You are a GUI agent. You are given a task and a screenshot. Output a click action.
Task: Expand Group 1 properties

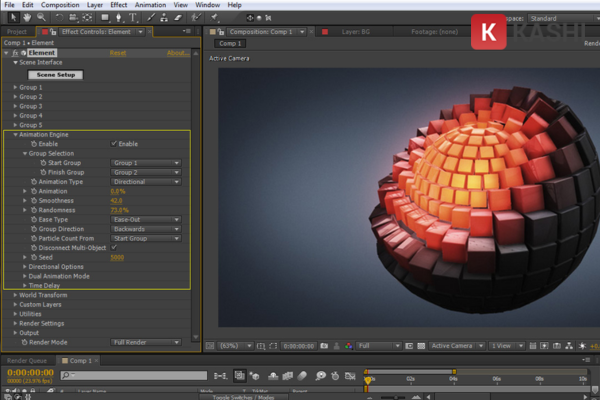[x=15, y=87]
